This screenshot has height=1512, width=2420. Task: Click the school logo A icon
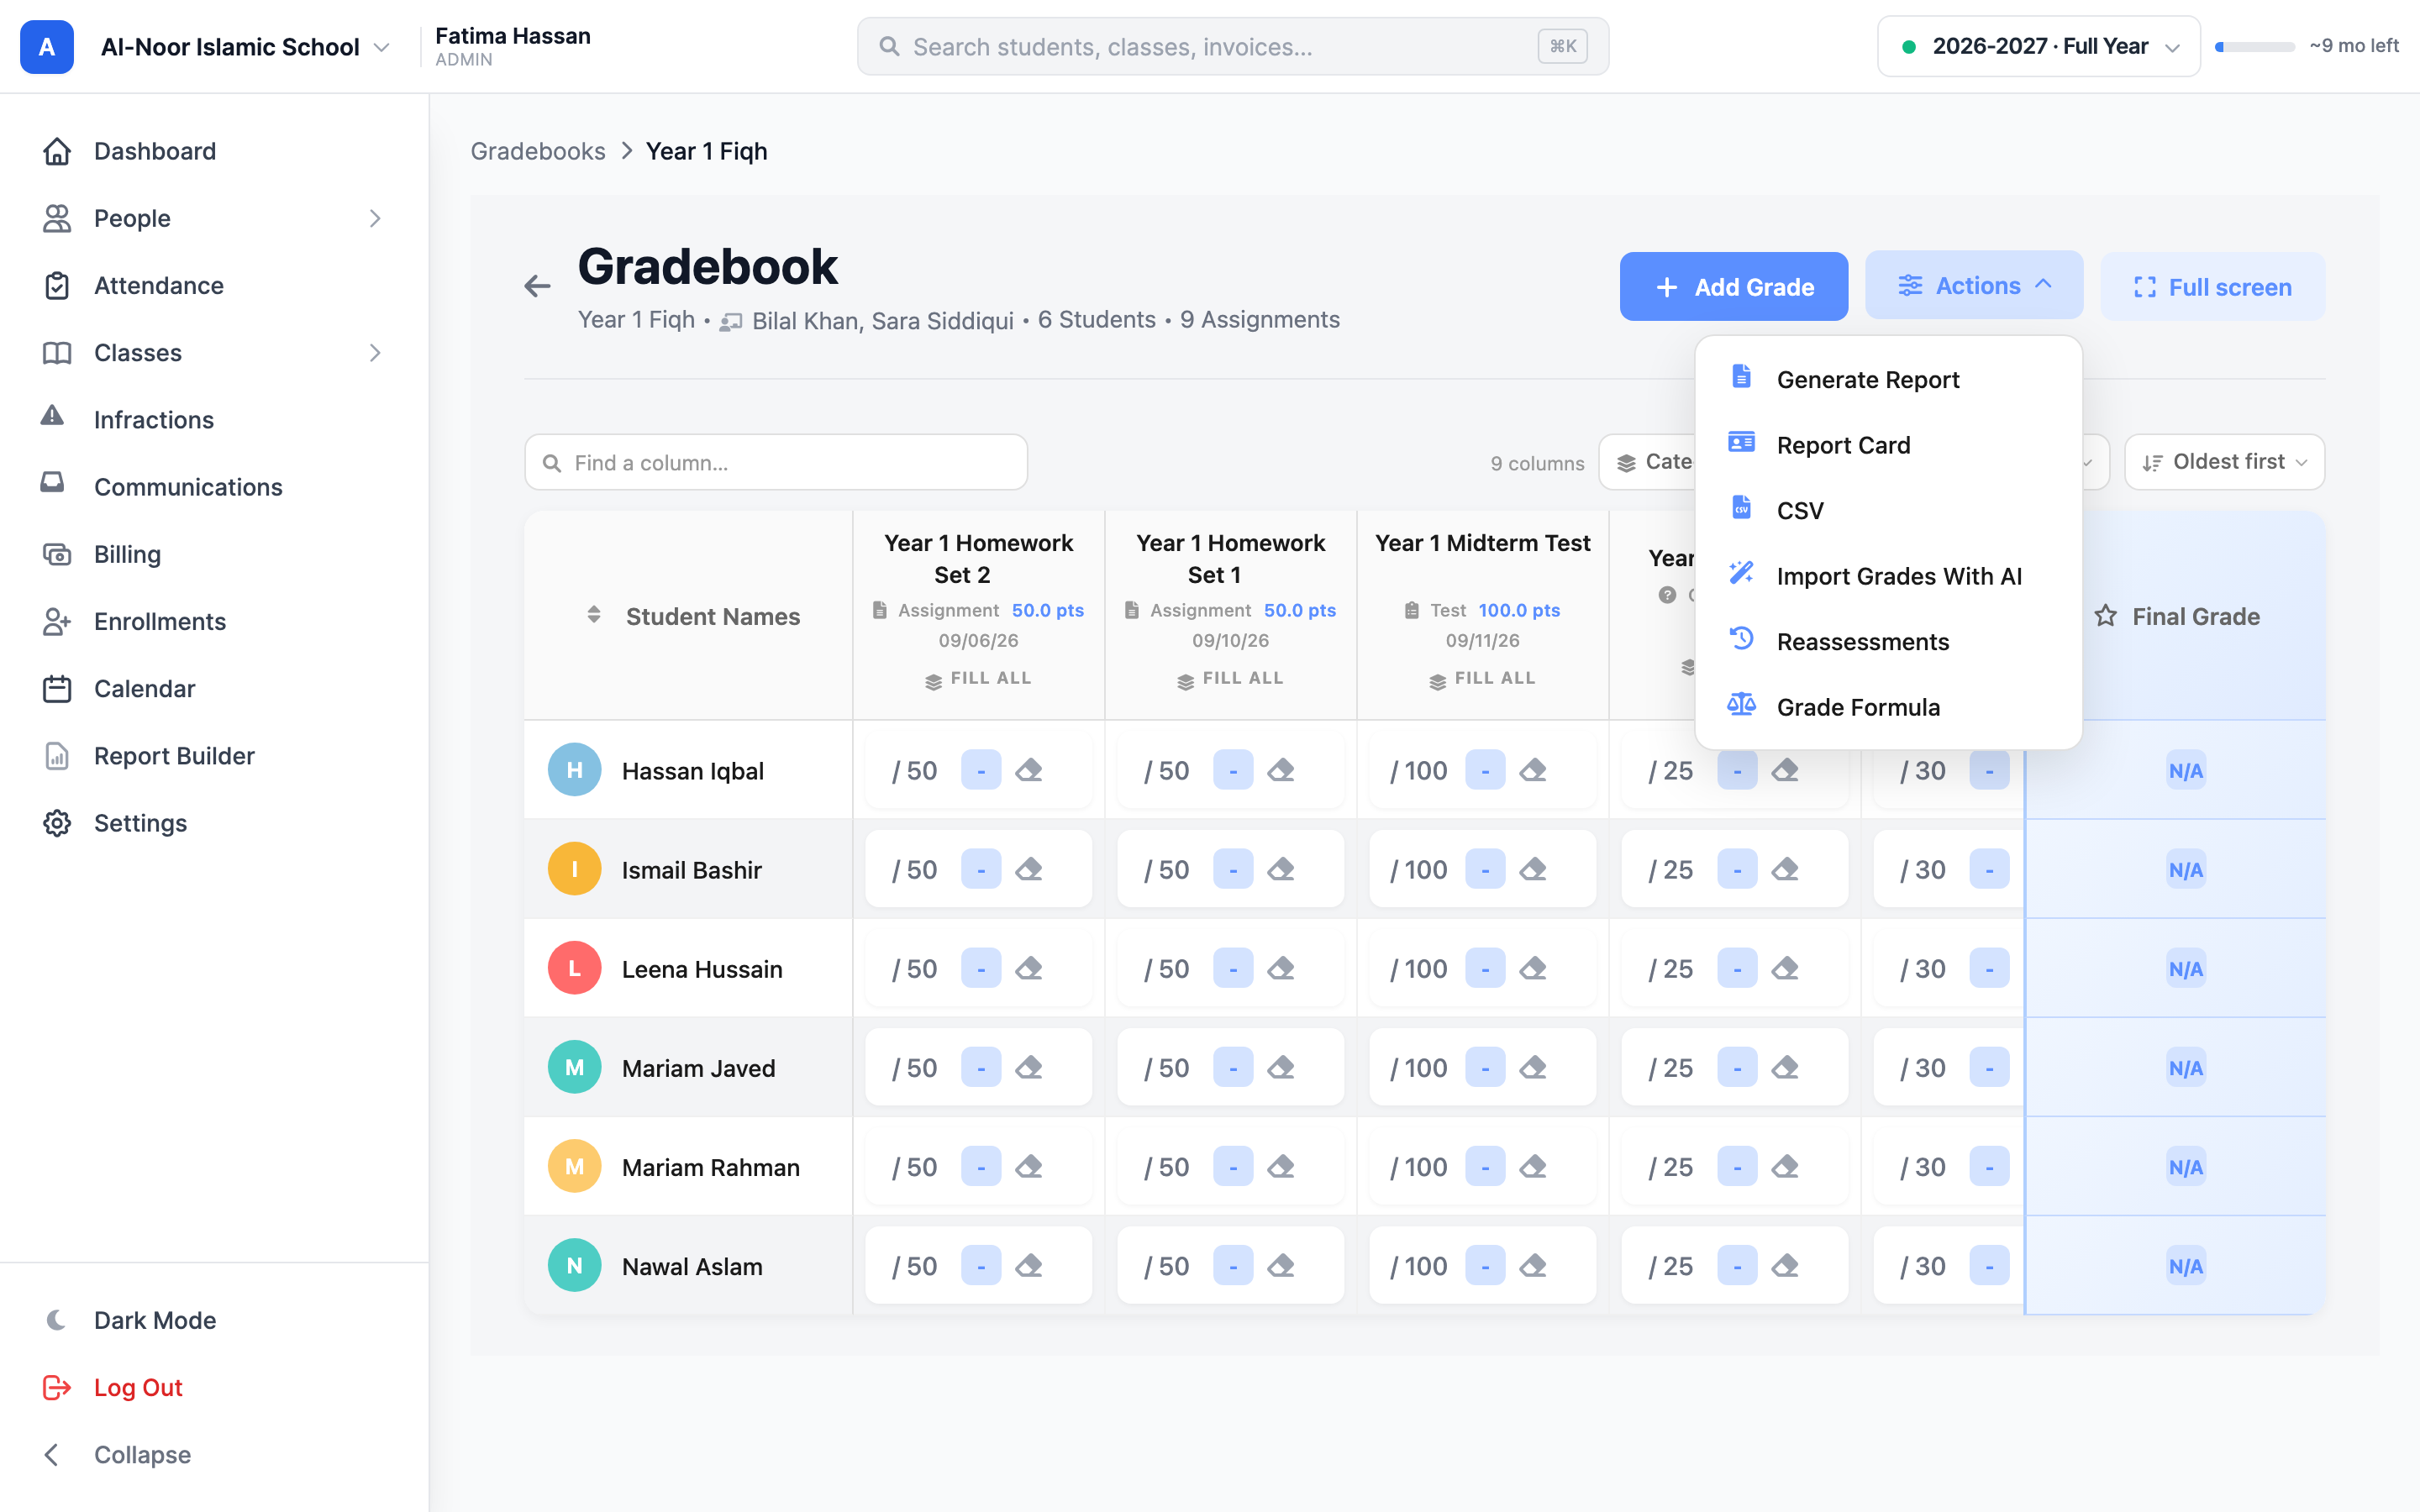point(47,47)
